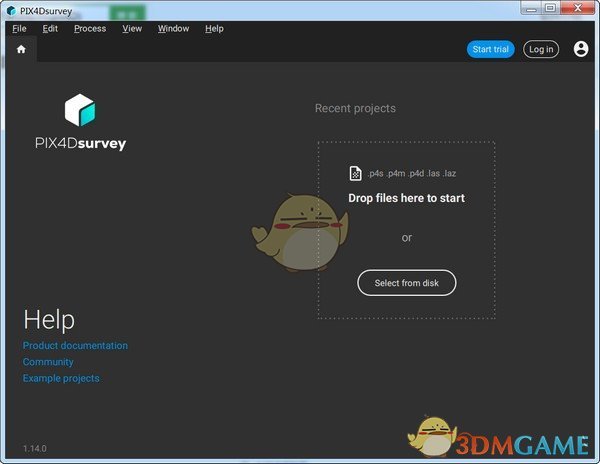Open the Help menu
The height and width of the screenshot is (464, 600).
point(214,29)
